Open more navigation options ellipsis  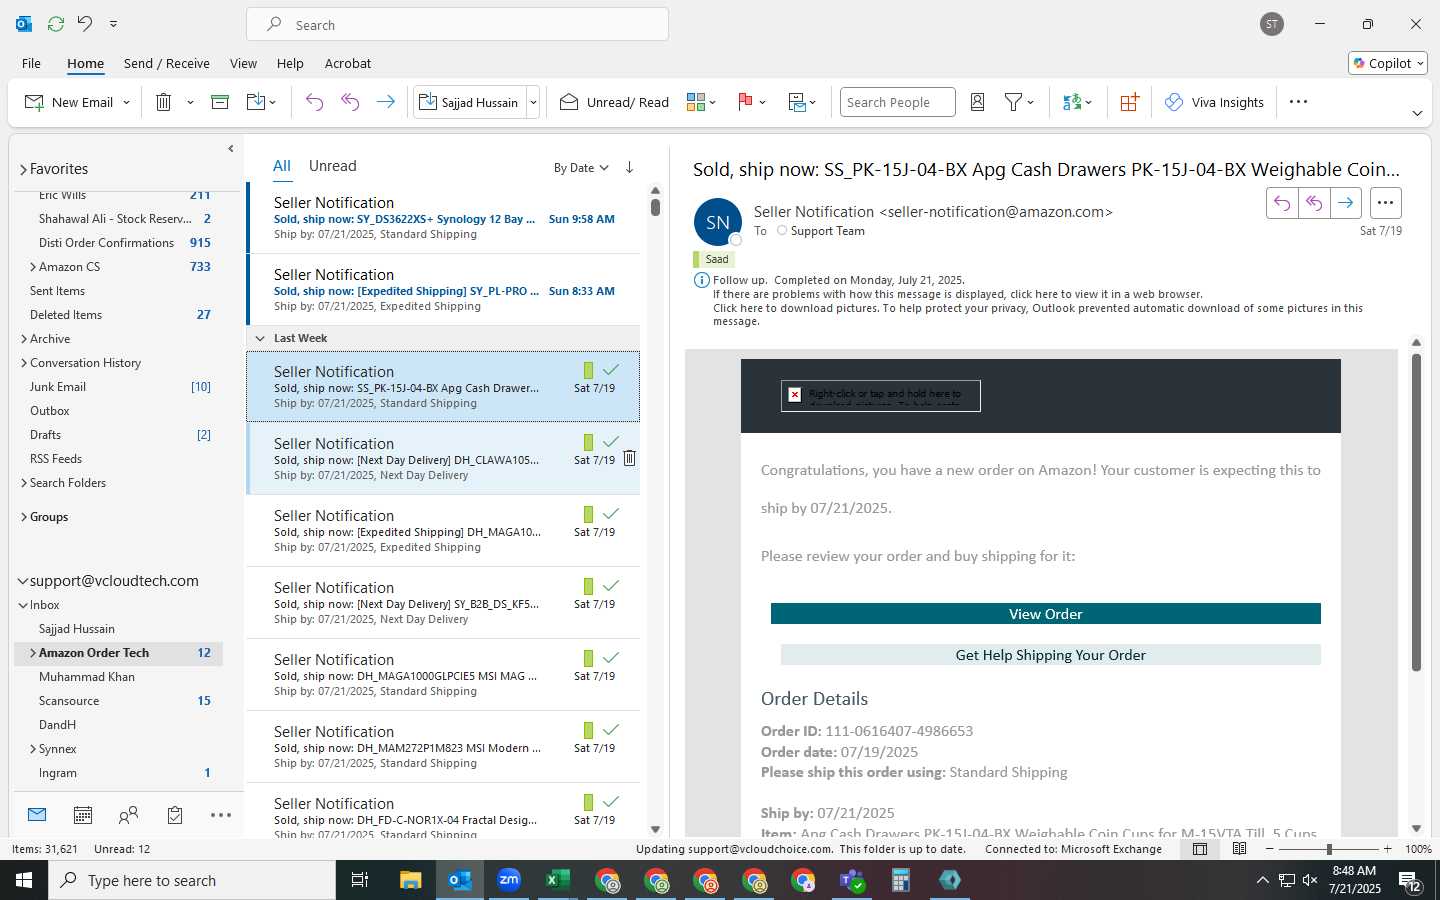[x=221, y=815]
